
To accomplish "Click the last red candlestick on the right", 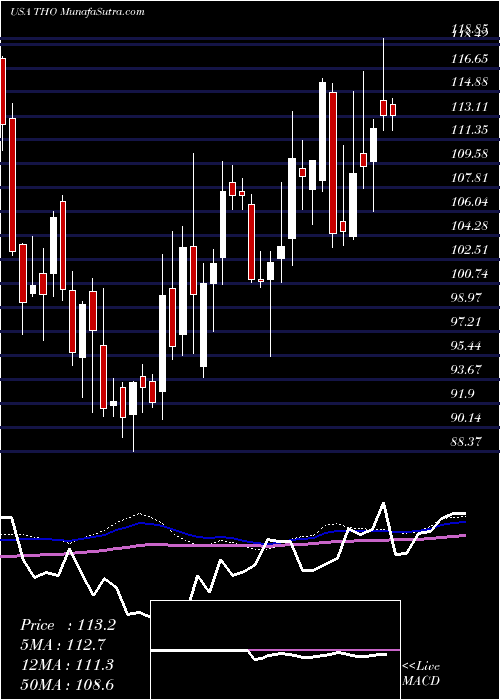I will pyautogui.click(x=393, y=110).
